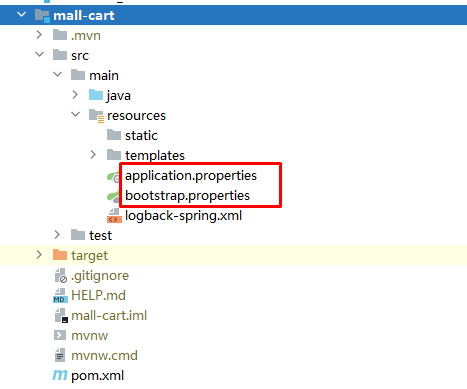Select the templates folder label
The height and width of the screenshot is (389, 467).
pyautogui.click(x=155, y=156)
